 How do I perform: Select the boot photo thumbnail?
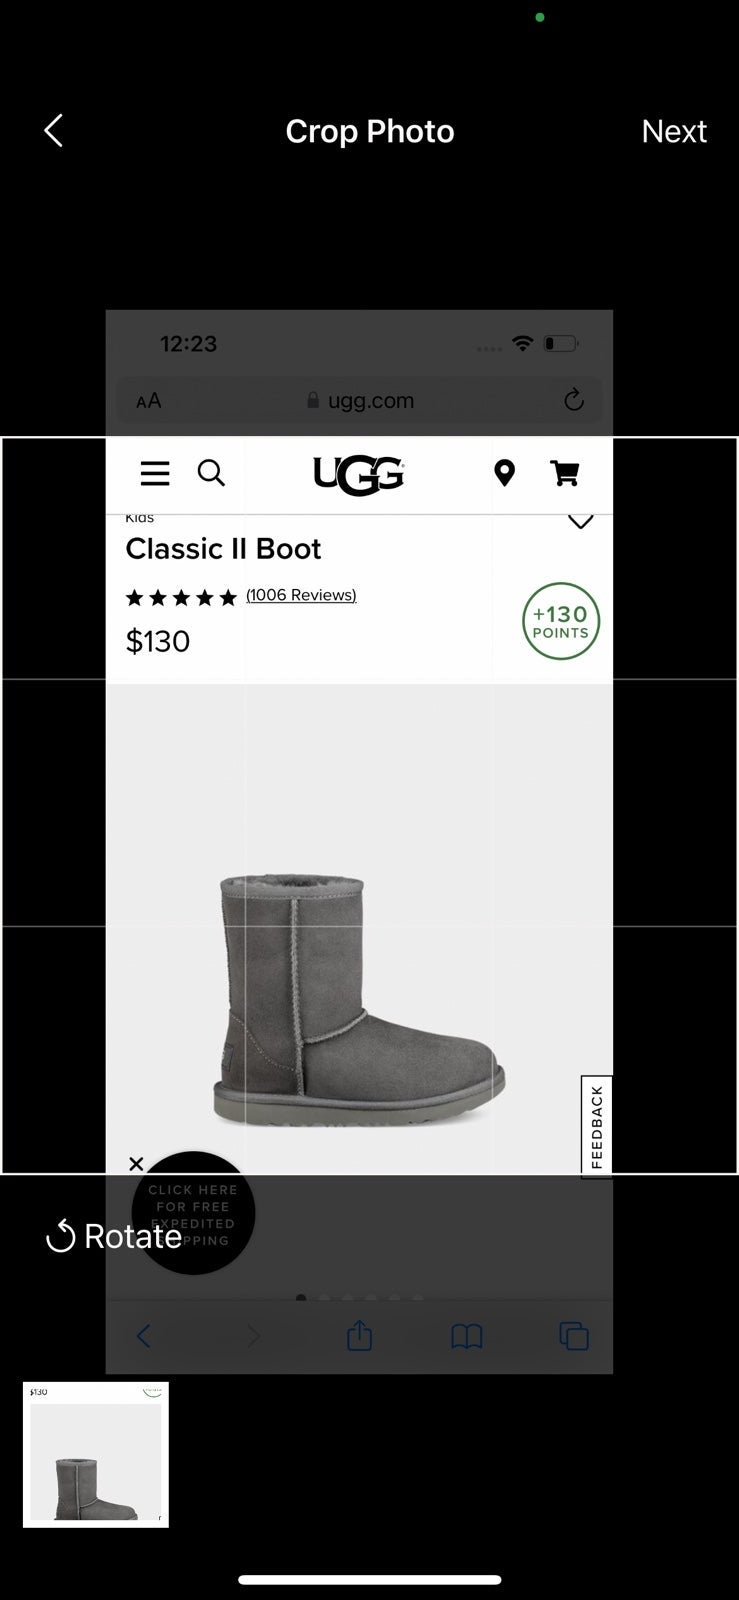coord(96,1455)
